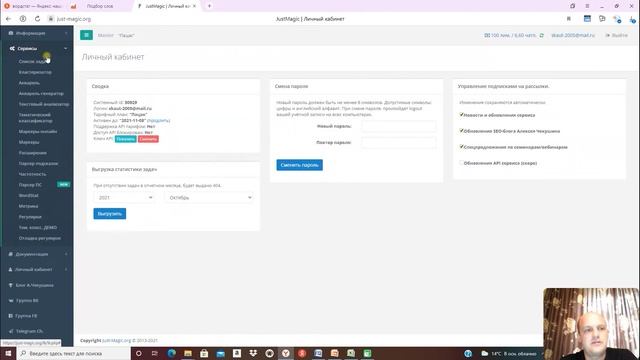
Task: Click the Информация camera icon in sidebar
Action: pyautogui.click(x=11, y=33)
